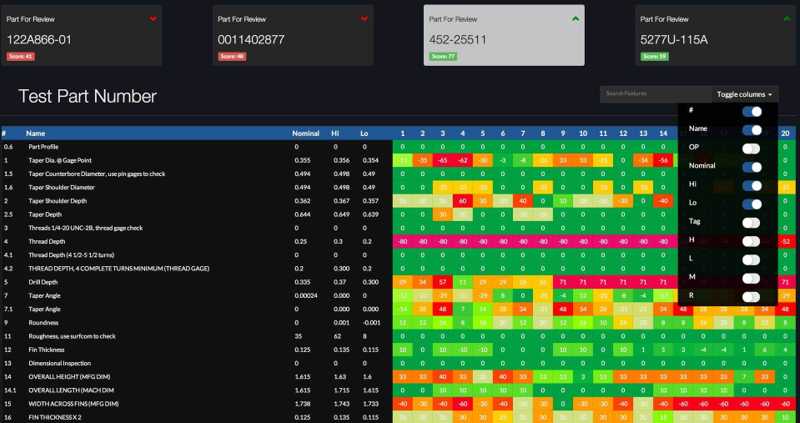Sort by the Lo column header
800x423 pixels.
(x=364, y=134)
